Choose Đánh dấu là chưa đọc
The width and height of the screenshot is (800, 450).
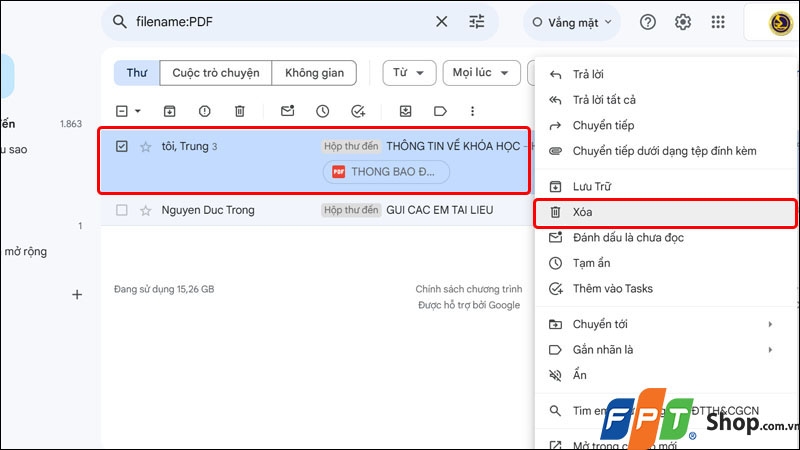click(x=665, y=238)
